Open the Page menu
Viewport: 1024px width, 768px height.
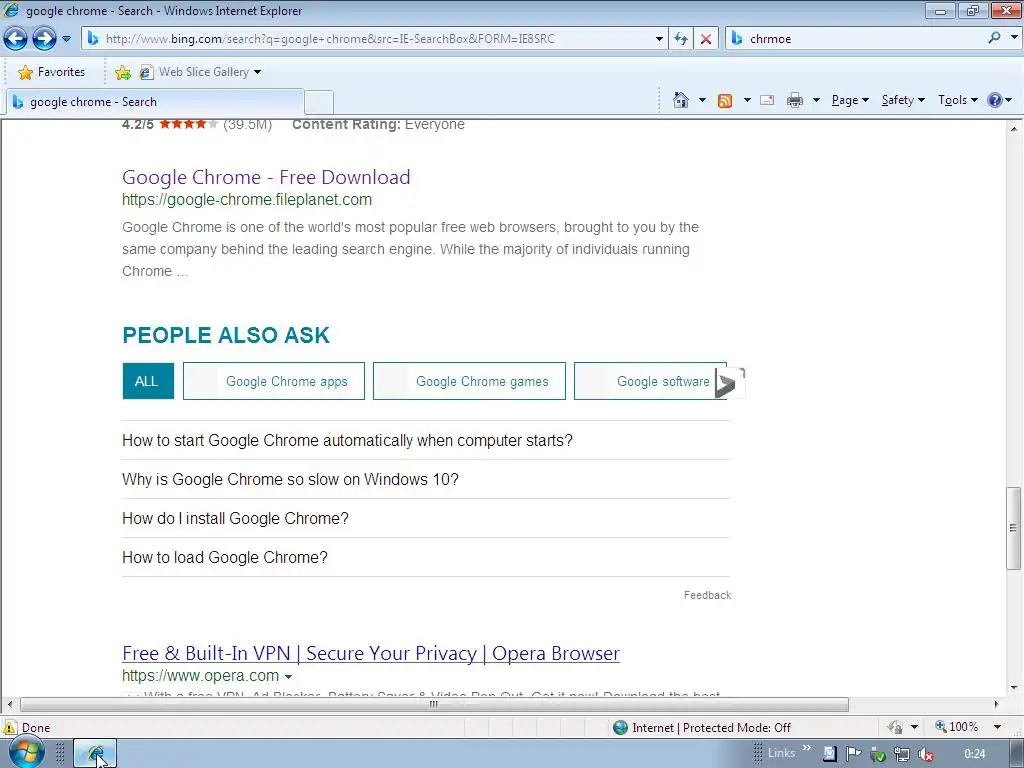[x=850, y=100]
